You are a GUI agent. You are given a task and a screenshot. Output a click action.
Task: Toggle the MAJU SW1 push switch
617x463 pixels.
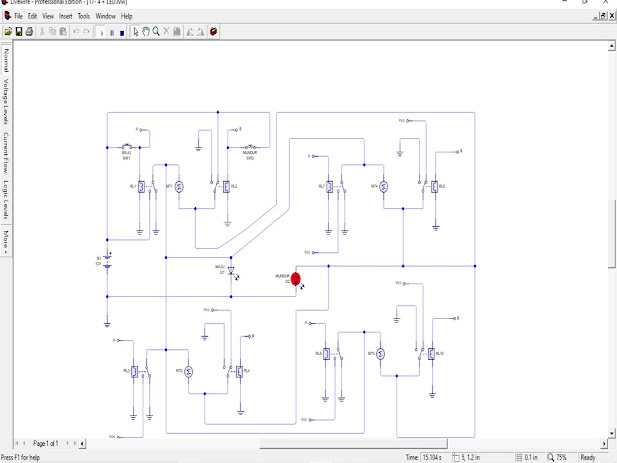126,147
